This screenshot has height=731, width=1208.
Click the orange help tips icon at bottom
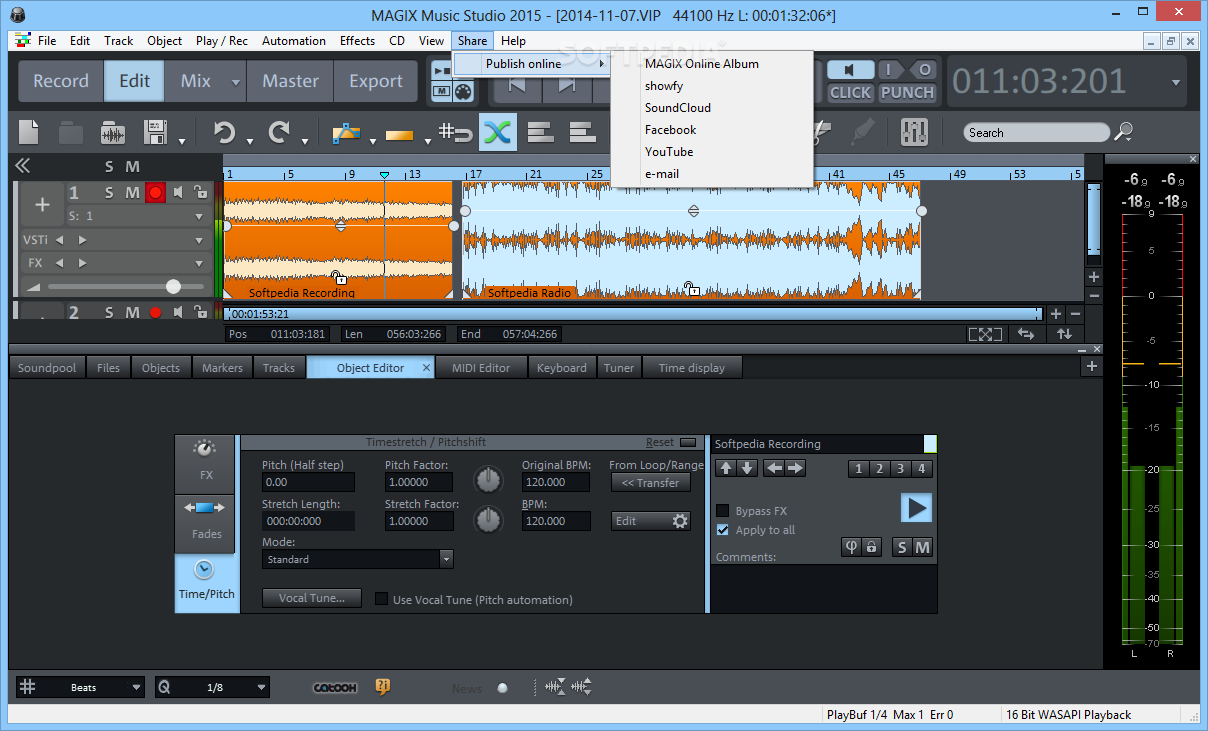click(x=382, y=687)
